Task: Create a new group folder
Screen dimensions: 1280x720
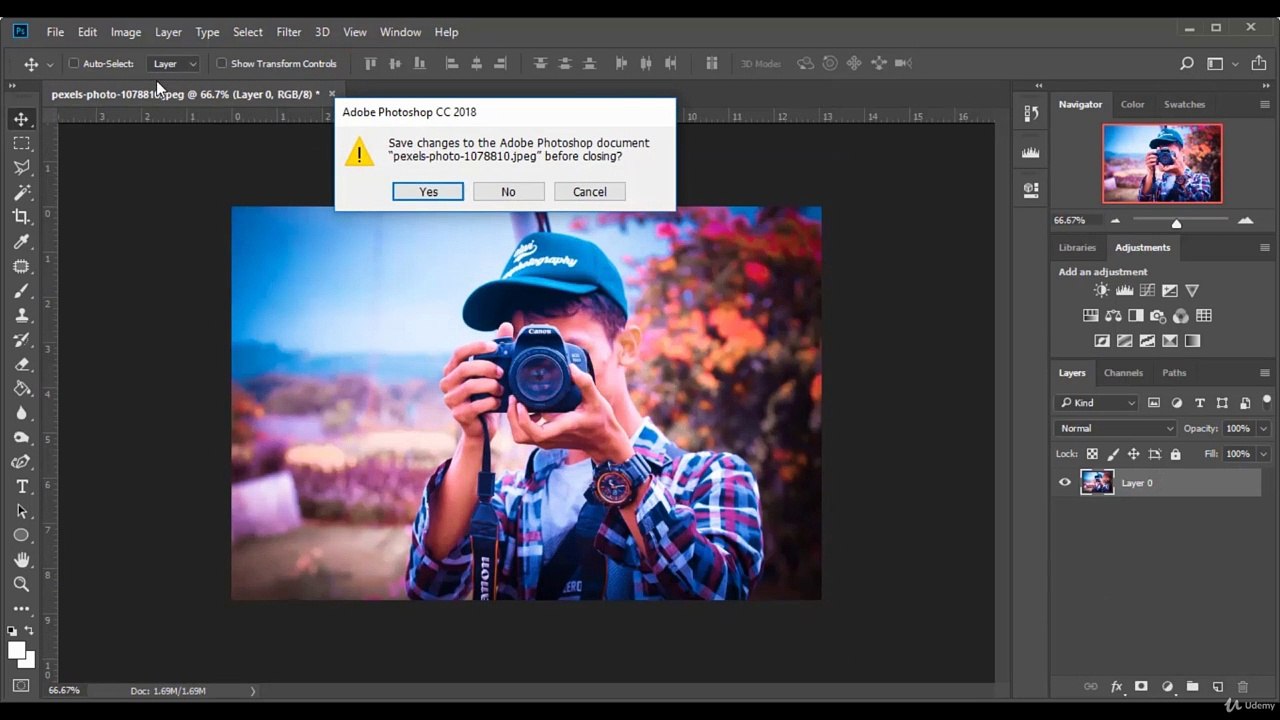Action: tap(1192, 687)
